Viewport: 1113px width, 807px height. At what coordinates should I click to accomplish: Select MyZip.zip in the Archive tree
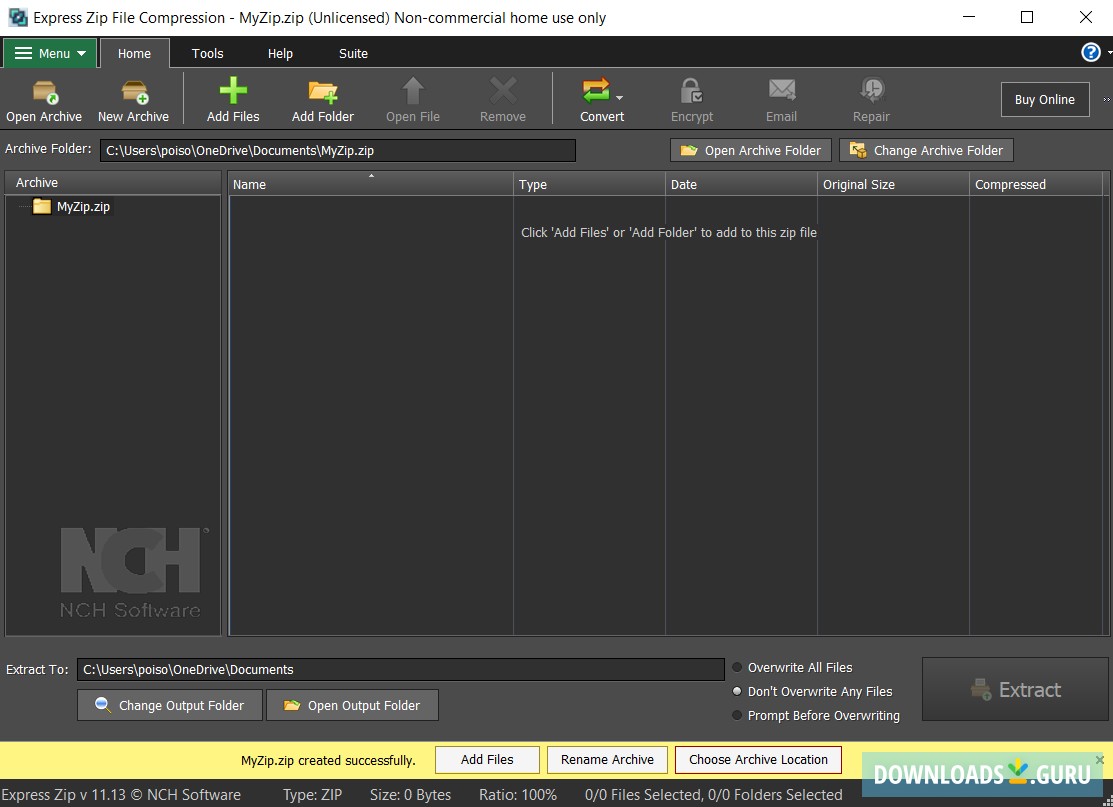click(83, 207)
